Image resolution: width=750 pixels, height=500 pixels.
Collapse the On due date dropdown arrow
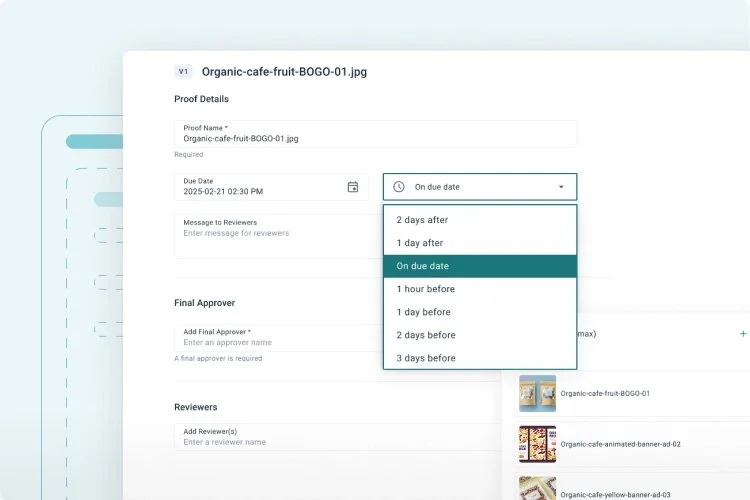click(561, 187)
